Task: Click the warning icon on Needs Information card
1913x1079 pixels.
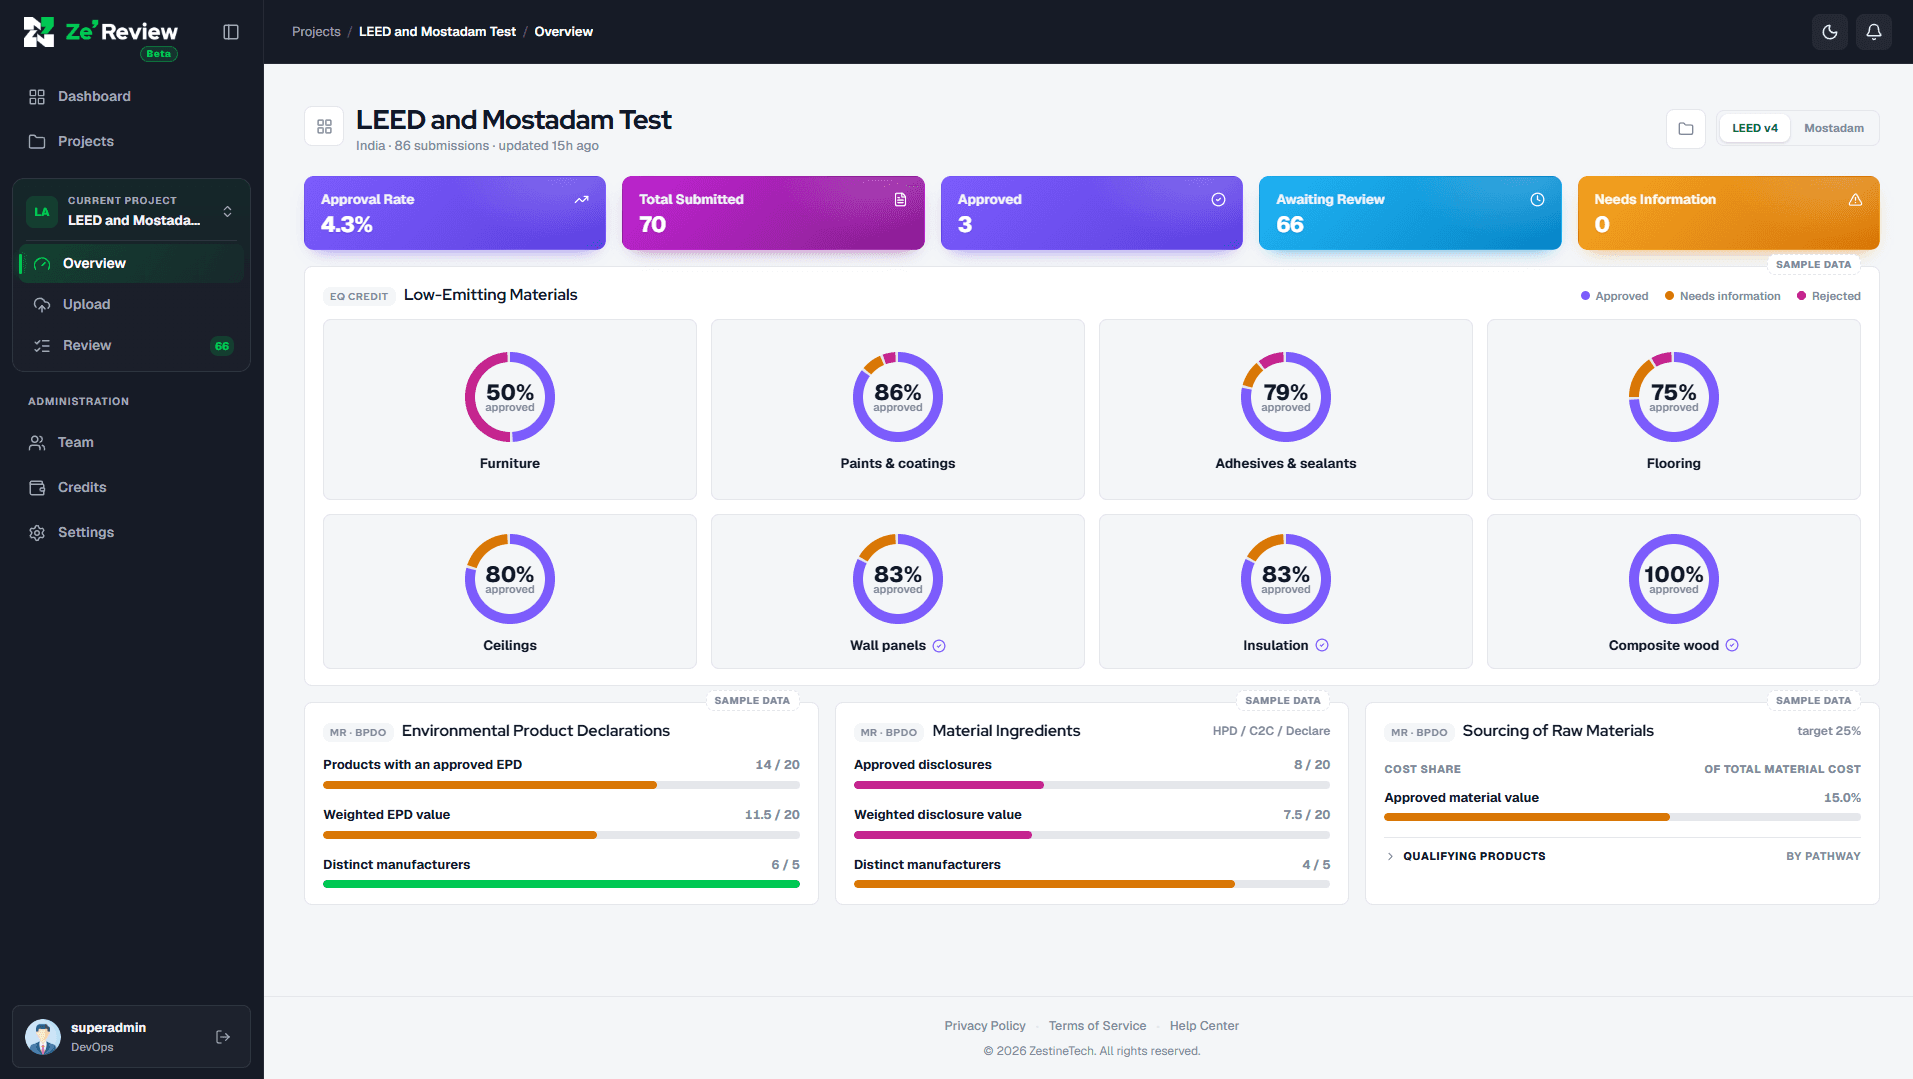Action: point(1855,199)
